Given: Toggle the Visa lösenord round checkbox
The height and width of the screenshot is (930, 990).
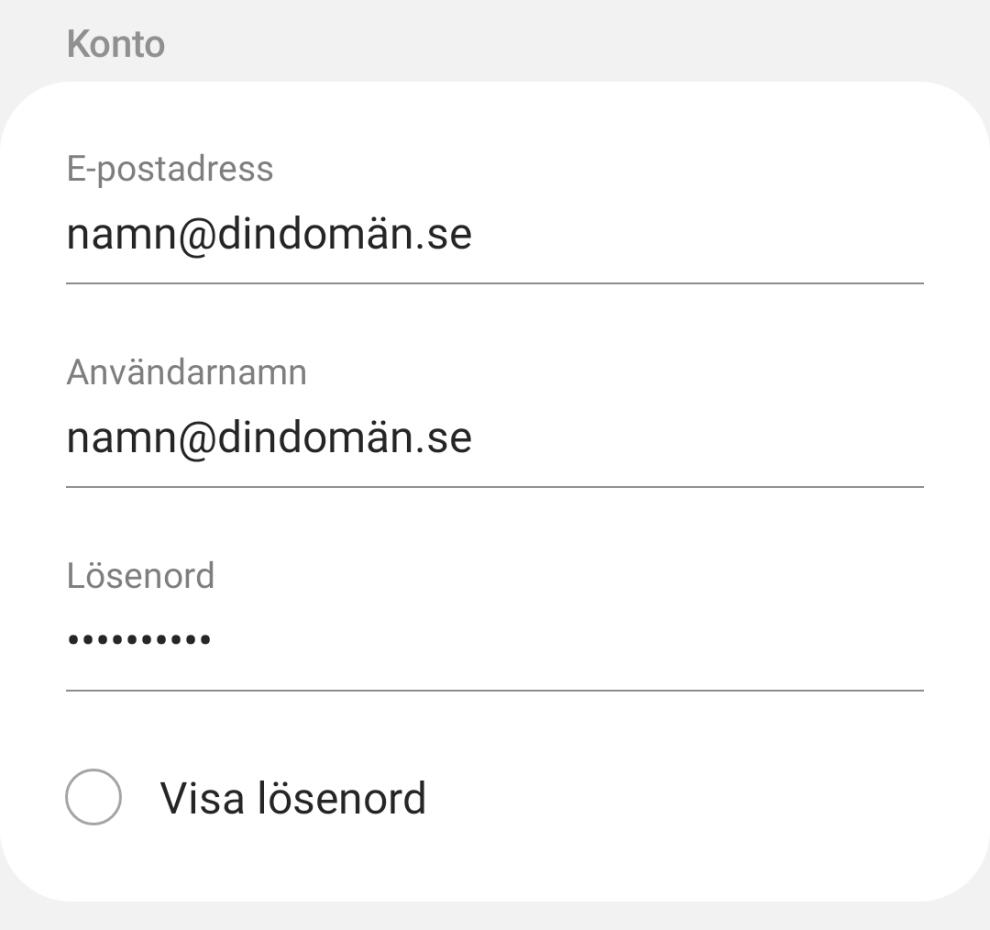Looking at the screenshot, I should [x=93, y=797].
